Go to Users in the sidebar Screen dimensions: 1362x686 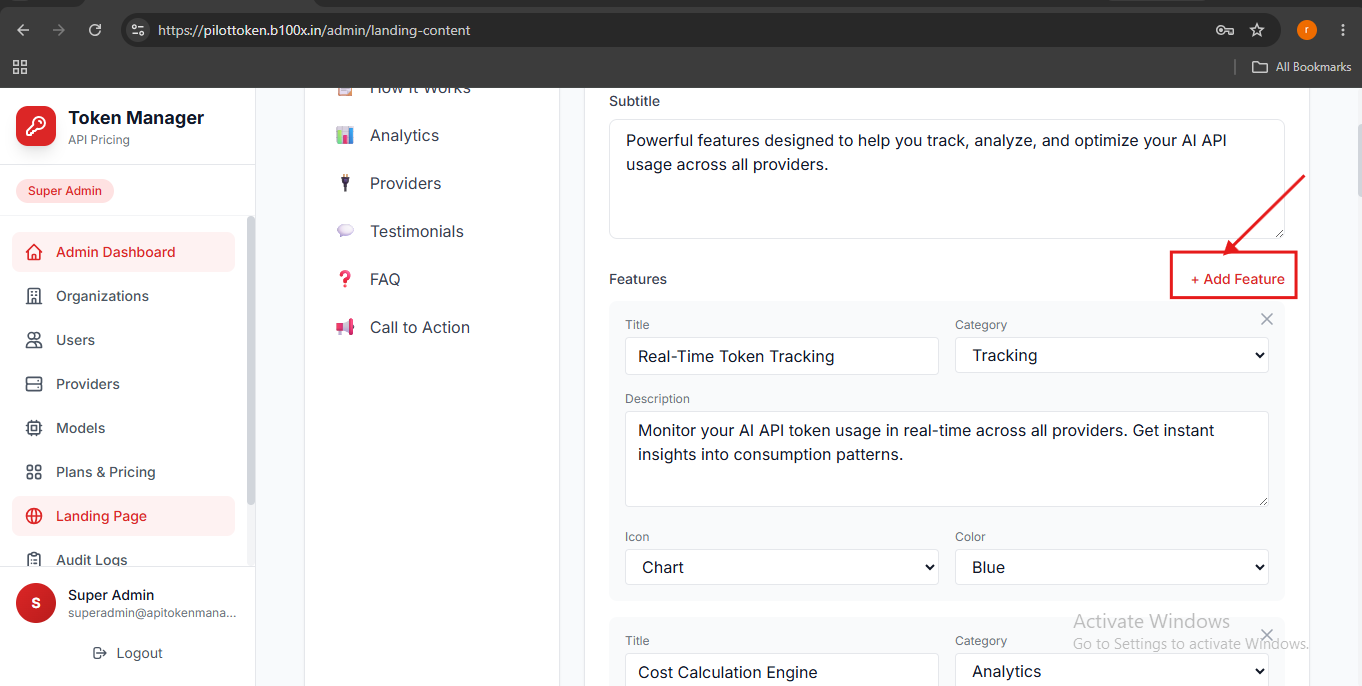pos(124,340)
